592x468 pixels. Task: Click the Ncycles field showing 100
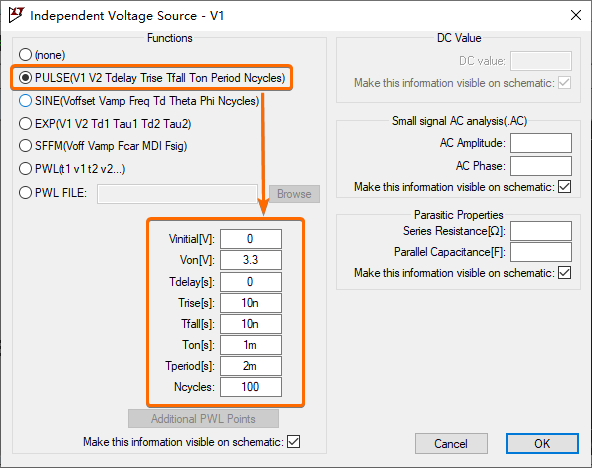pyautogui.click(x=251, y=387)
